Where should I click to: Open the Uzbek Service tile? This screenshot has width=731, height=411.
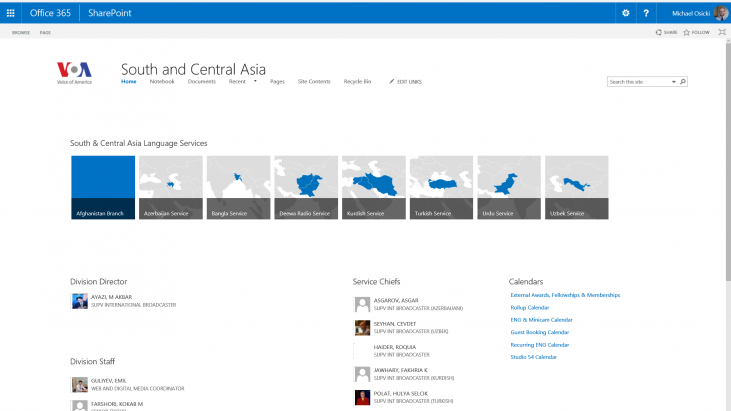(x=577, y=187)
